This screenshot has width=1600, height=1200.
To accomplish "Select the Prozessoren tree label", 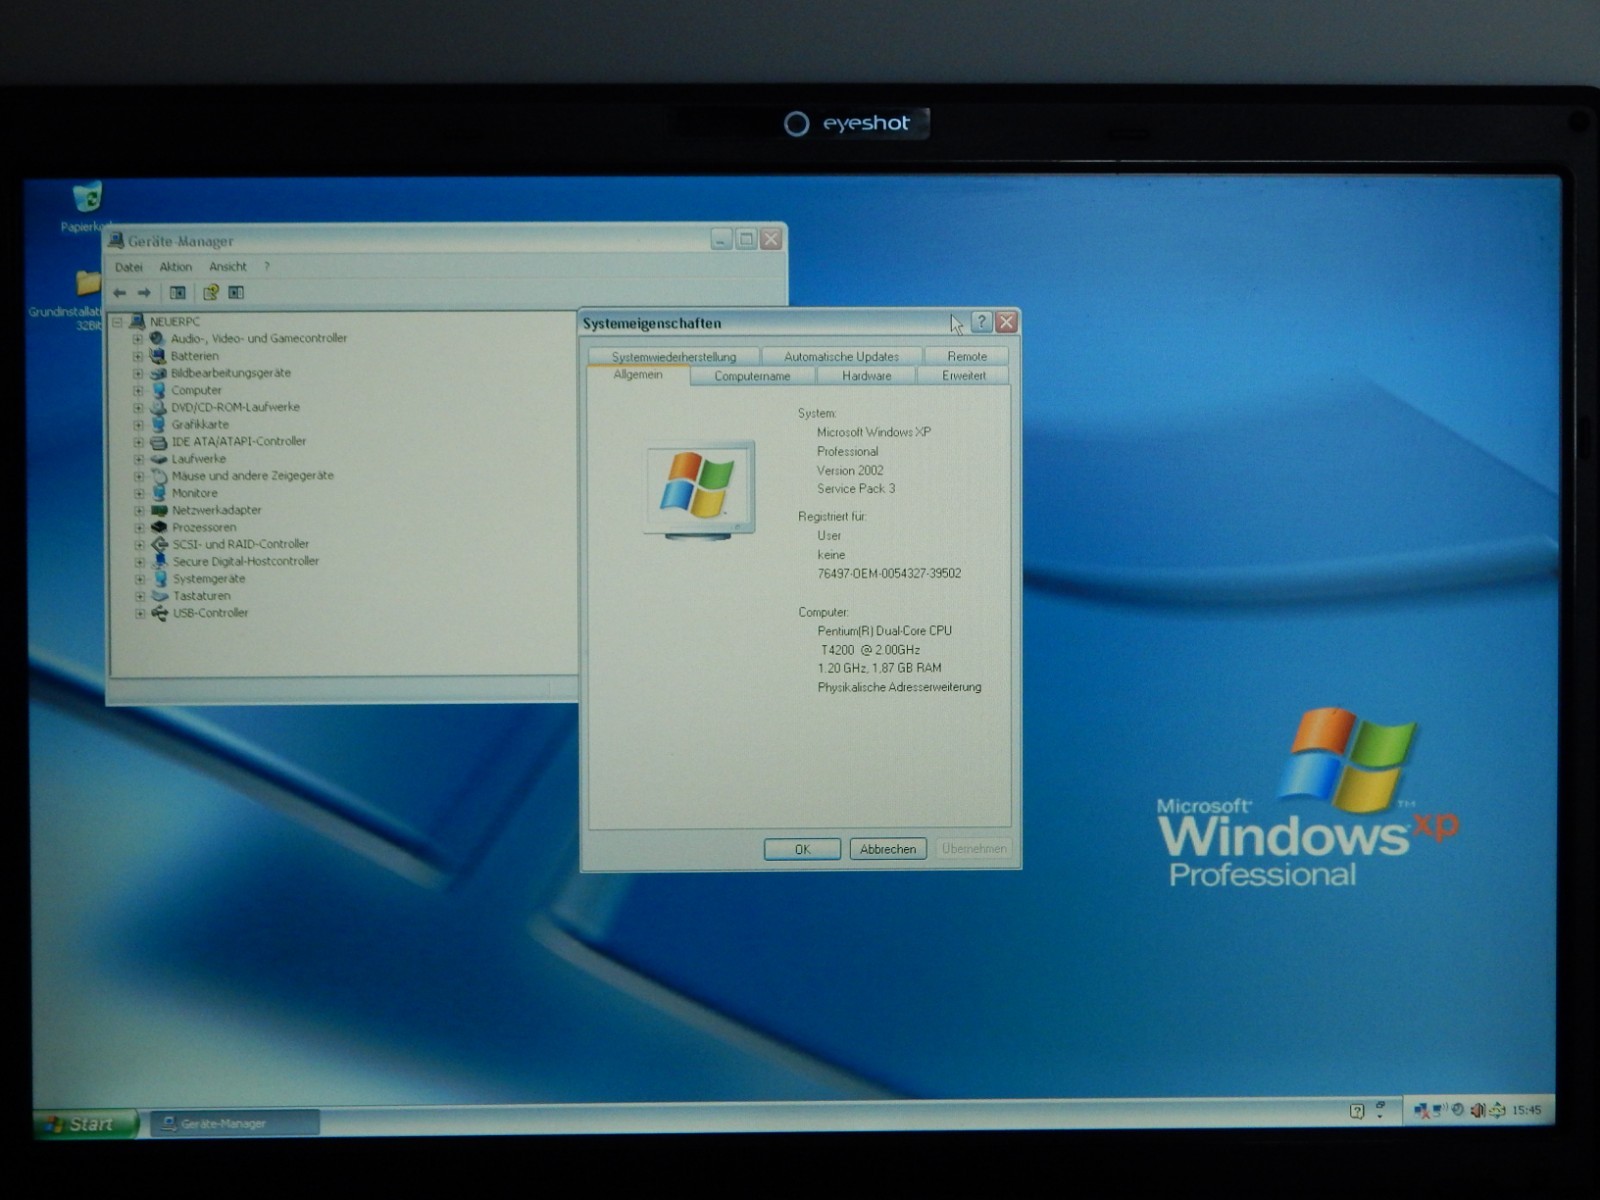I will pos(204,527).
